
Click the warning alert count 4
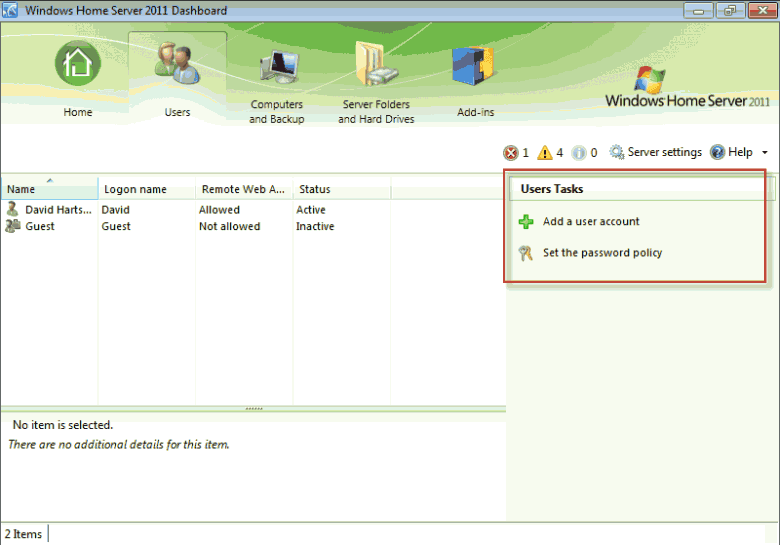(560, 153)
